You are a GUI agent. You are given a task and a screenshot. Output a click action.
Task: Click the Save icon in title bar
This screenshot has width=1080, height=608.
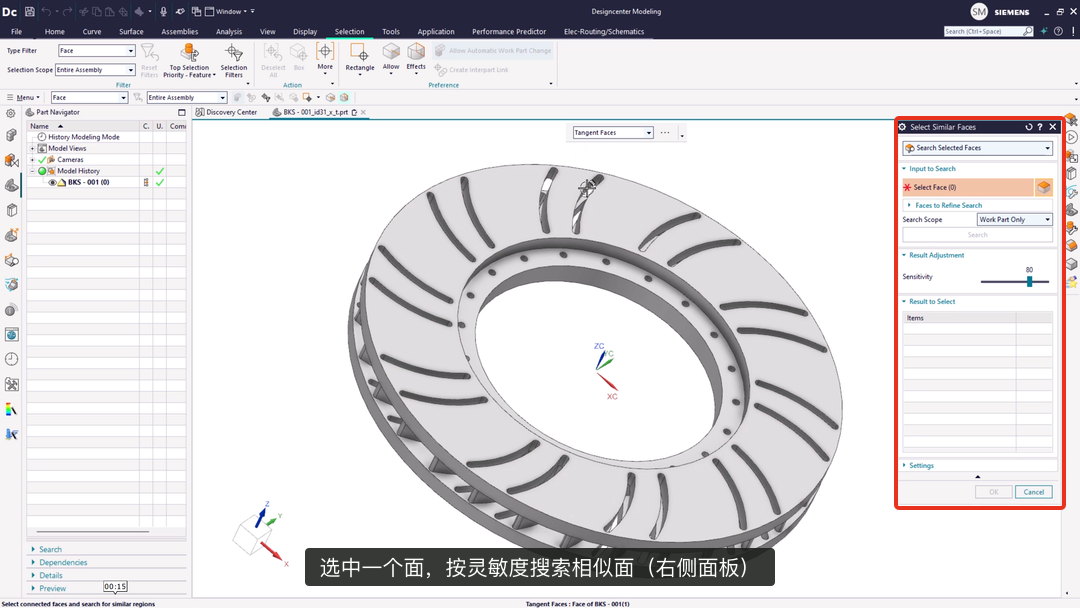(30, 12)
